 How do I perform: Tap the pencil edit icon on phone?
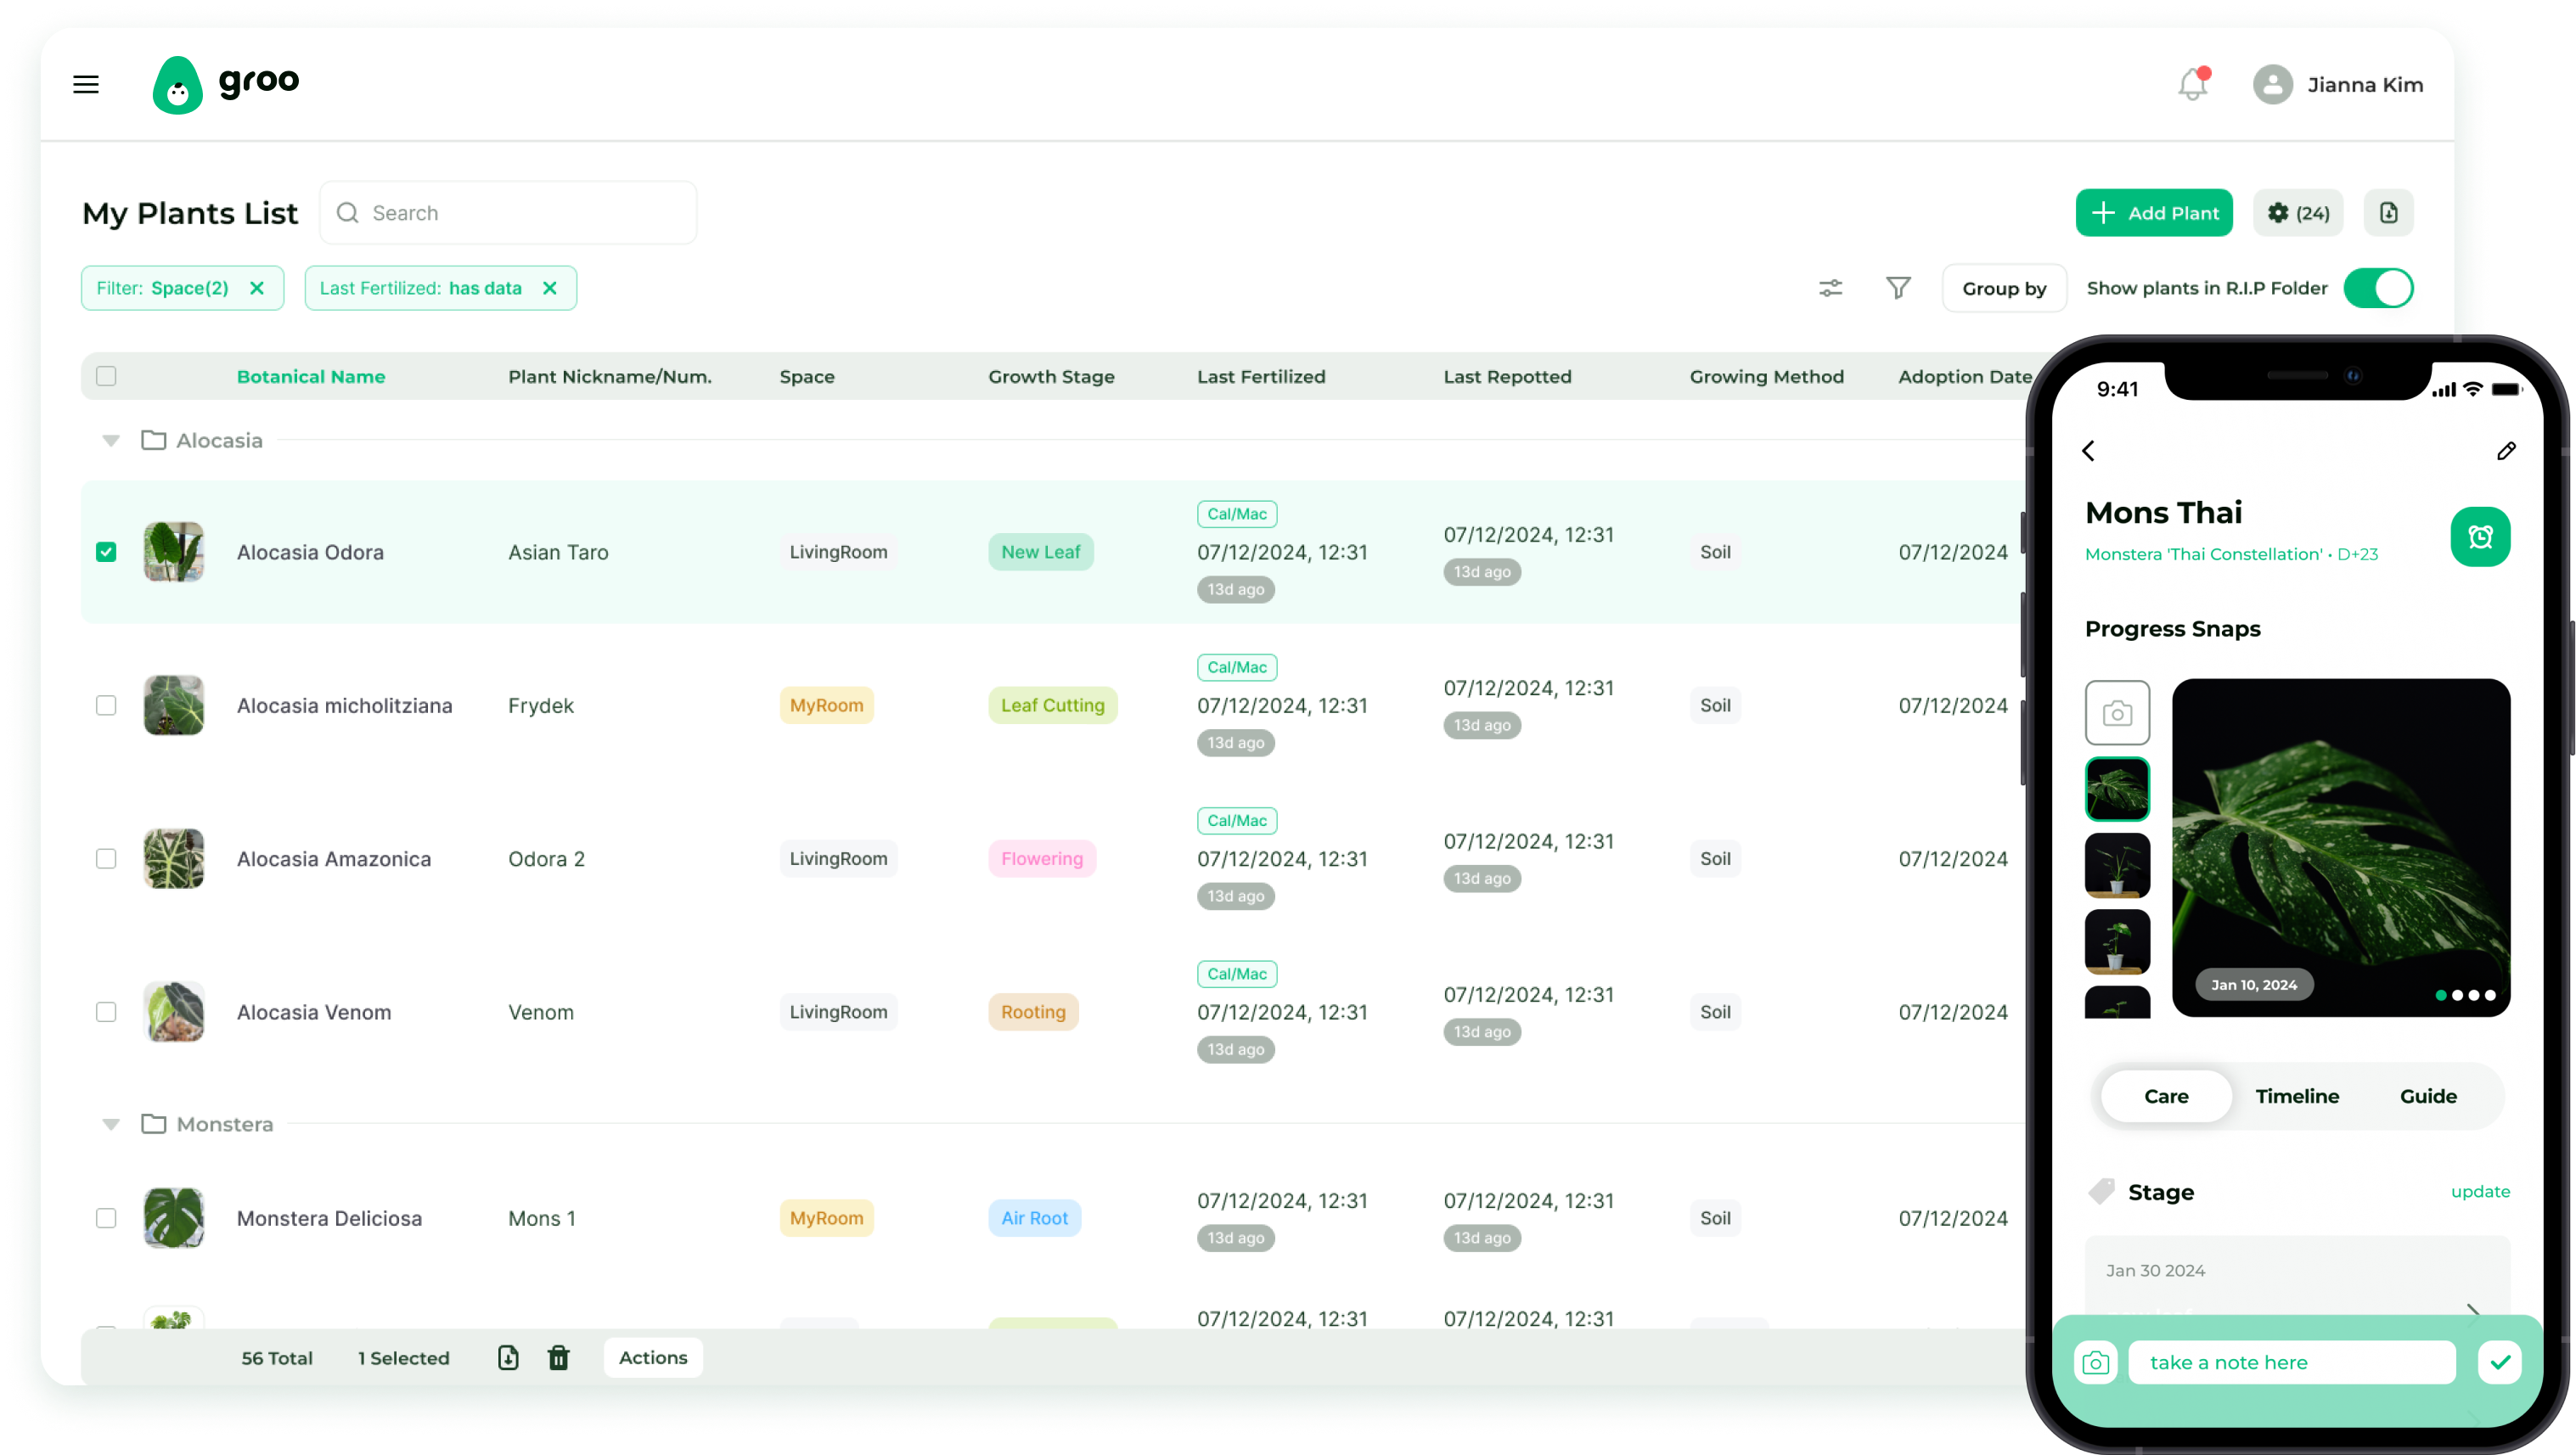click(2505, 451)
